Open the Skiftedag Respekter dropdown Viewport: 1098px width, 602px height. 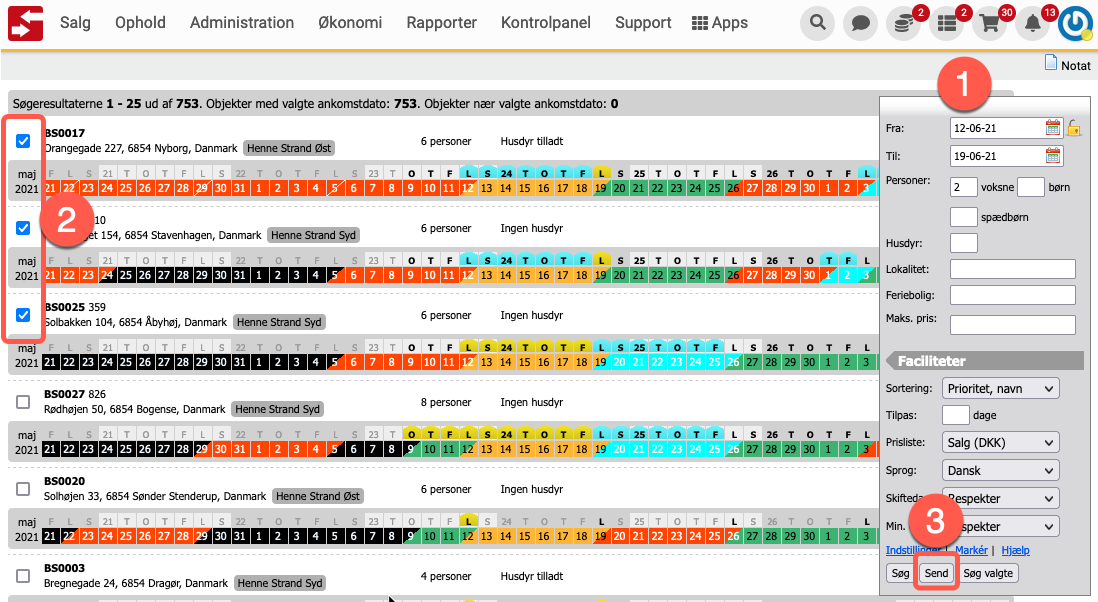pos(1000,498)
